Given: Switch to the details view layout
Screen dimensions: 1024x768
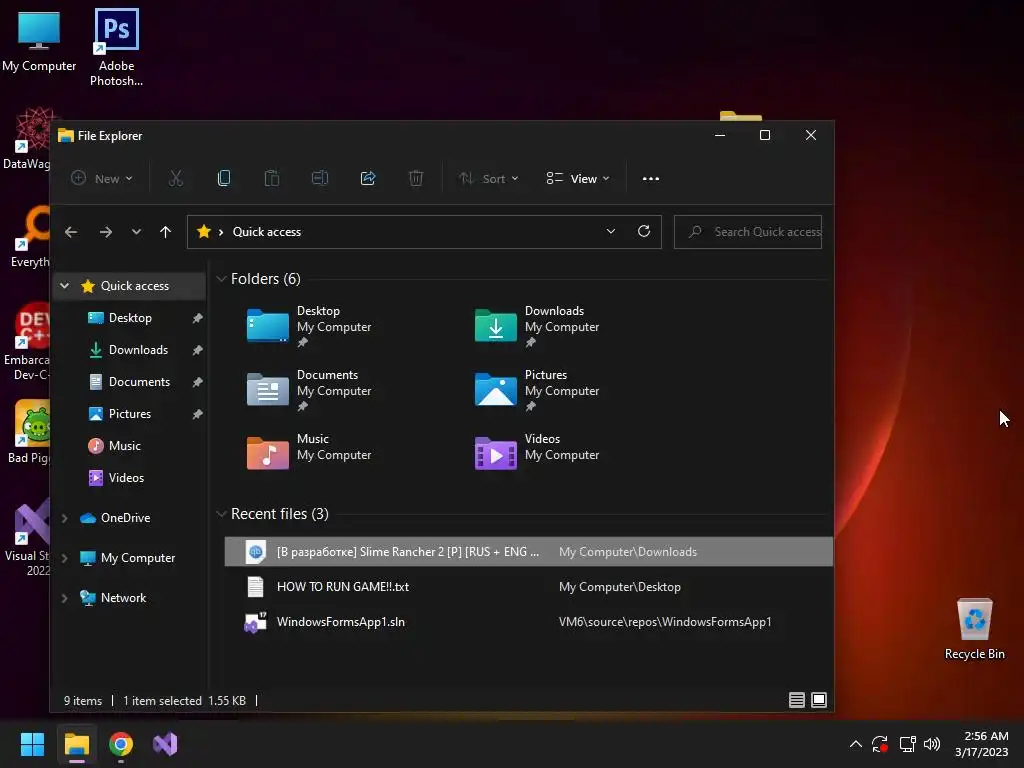Looking at the screenshot, I should click(796, 700).
